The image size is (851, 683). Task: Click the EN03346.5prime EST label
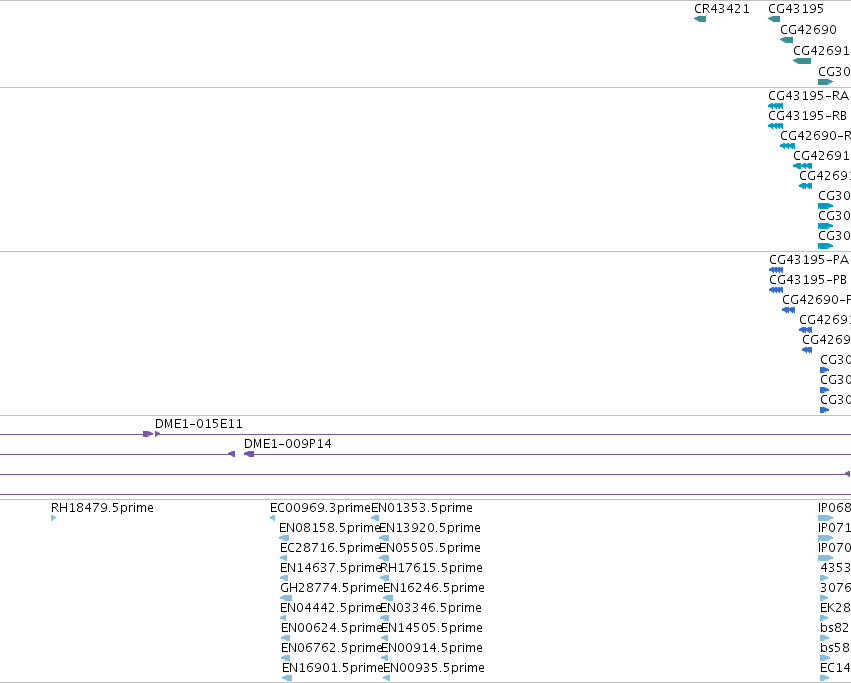(x=431, y=609)
